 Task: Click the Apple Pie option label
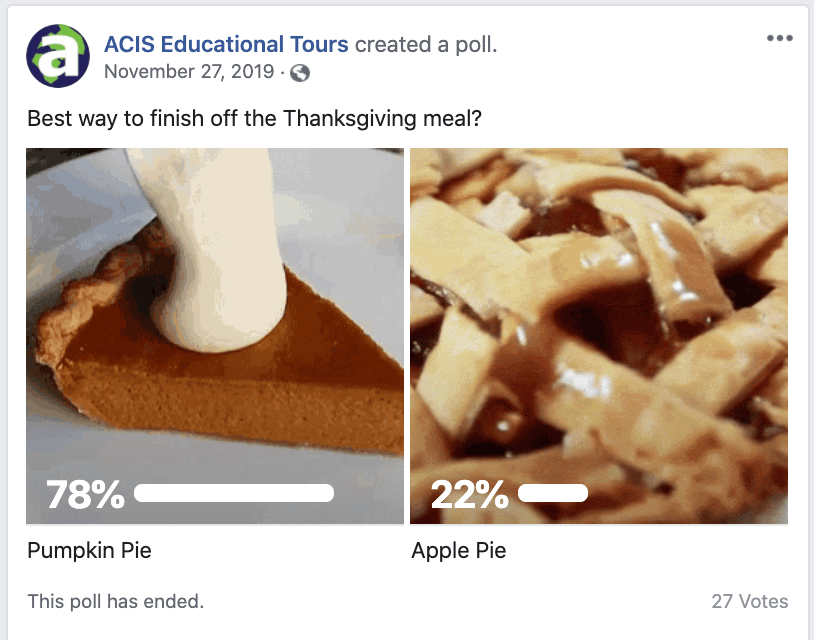(x=458, y=551)
